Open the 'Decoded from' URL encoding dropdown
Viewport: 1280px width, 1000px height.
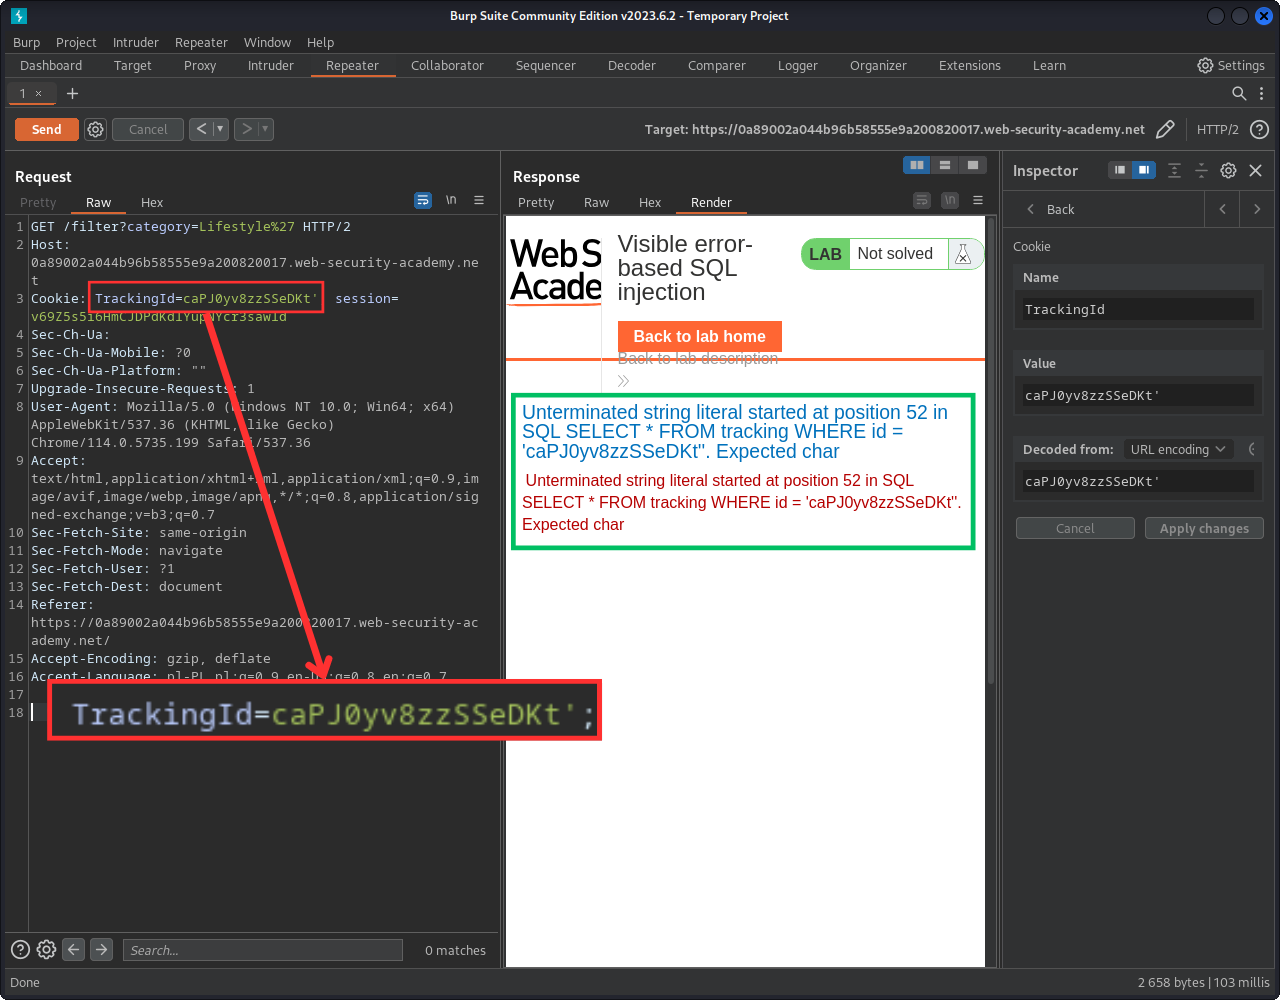[1177, 450]
